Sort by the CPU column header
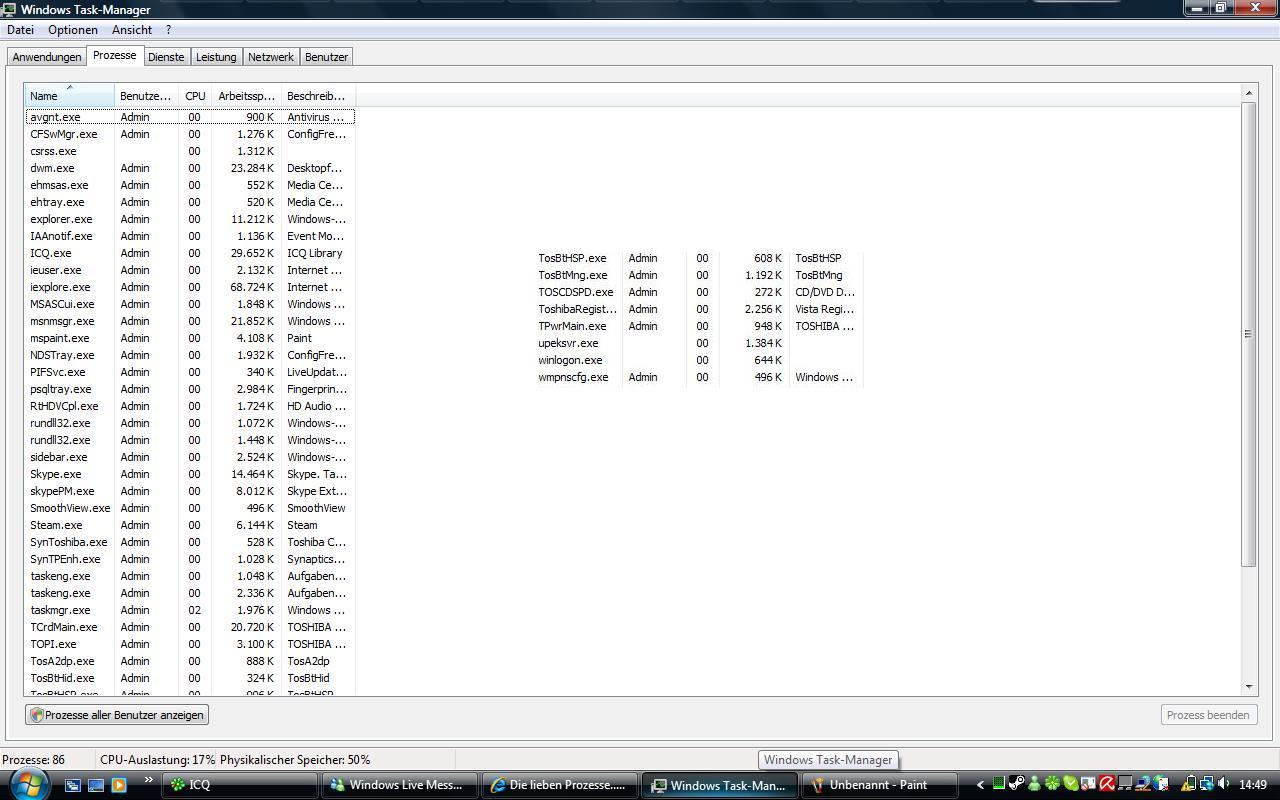 (x=195, y=96)
